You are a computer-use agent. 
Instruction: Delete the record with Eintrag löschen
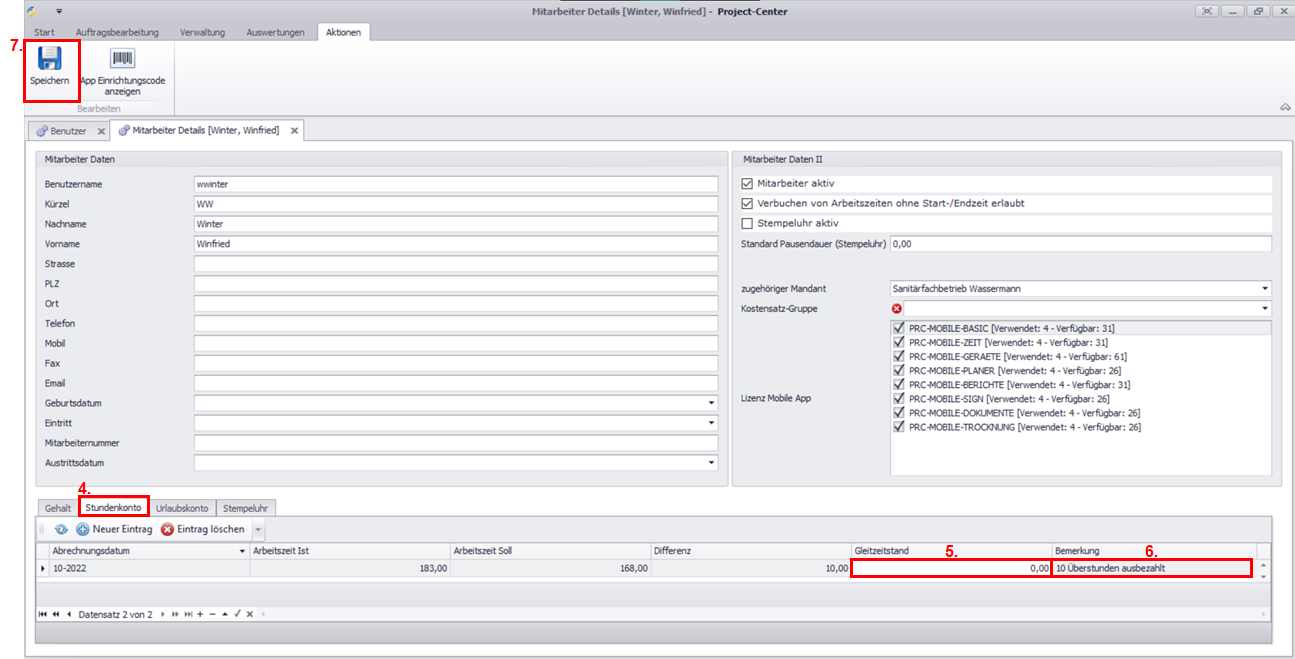click(x=203, y=529)
